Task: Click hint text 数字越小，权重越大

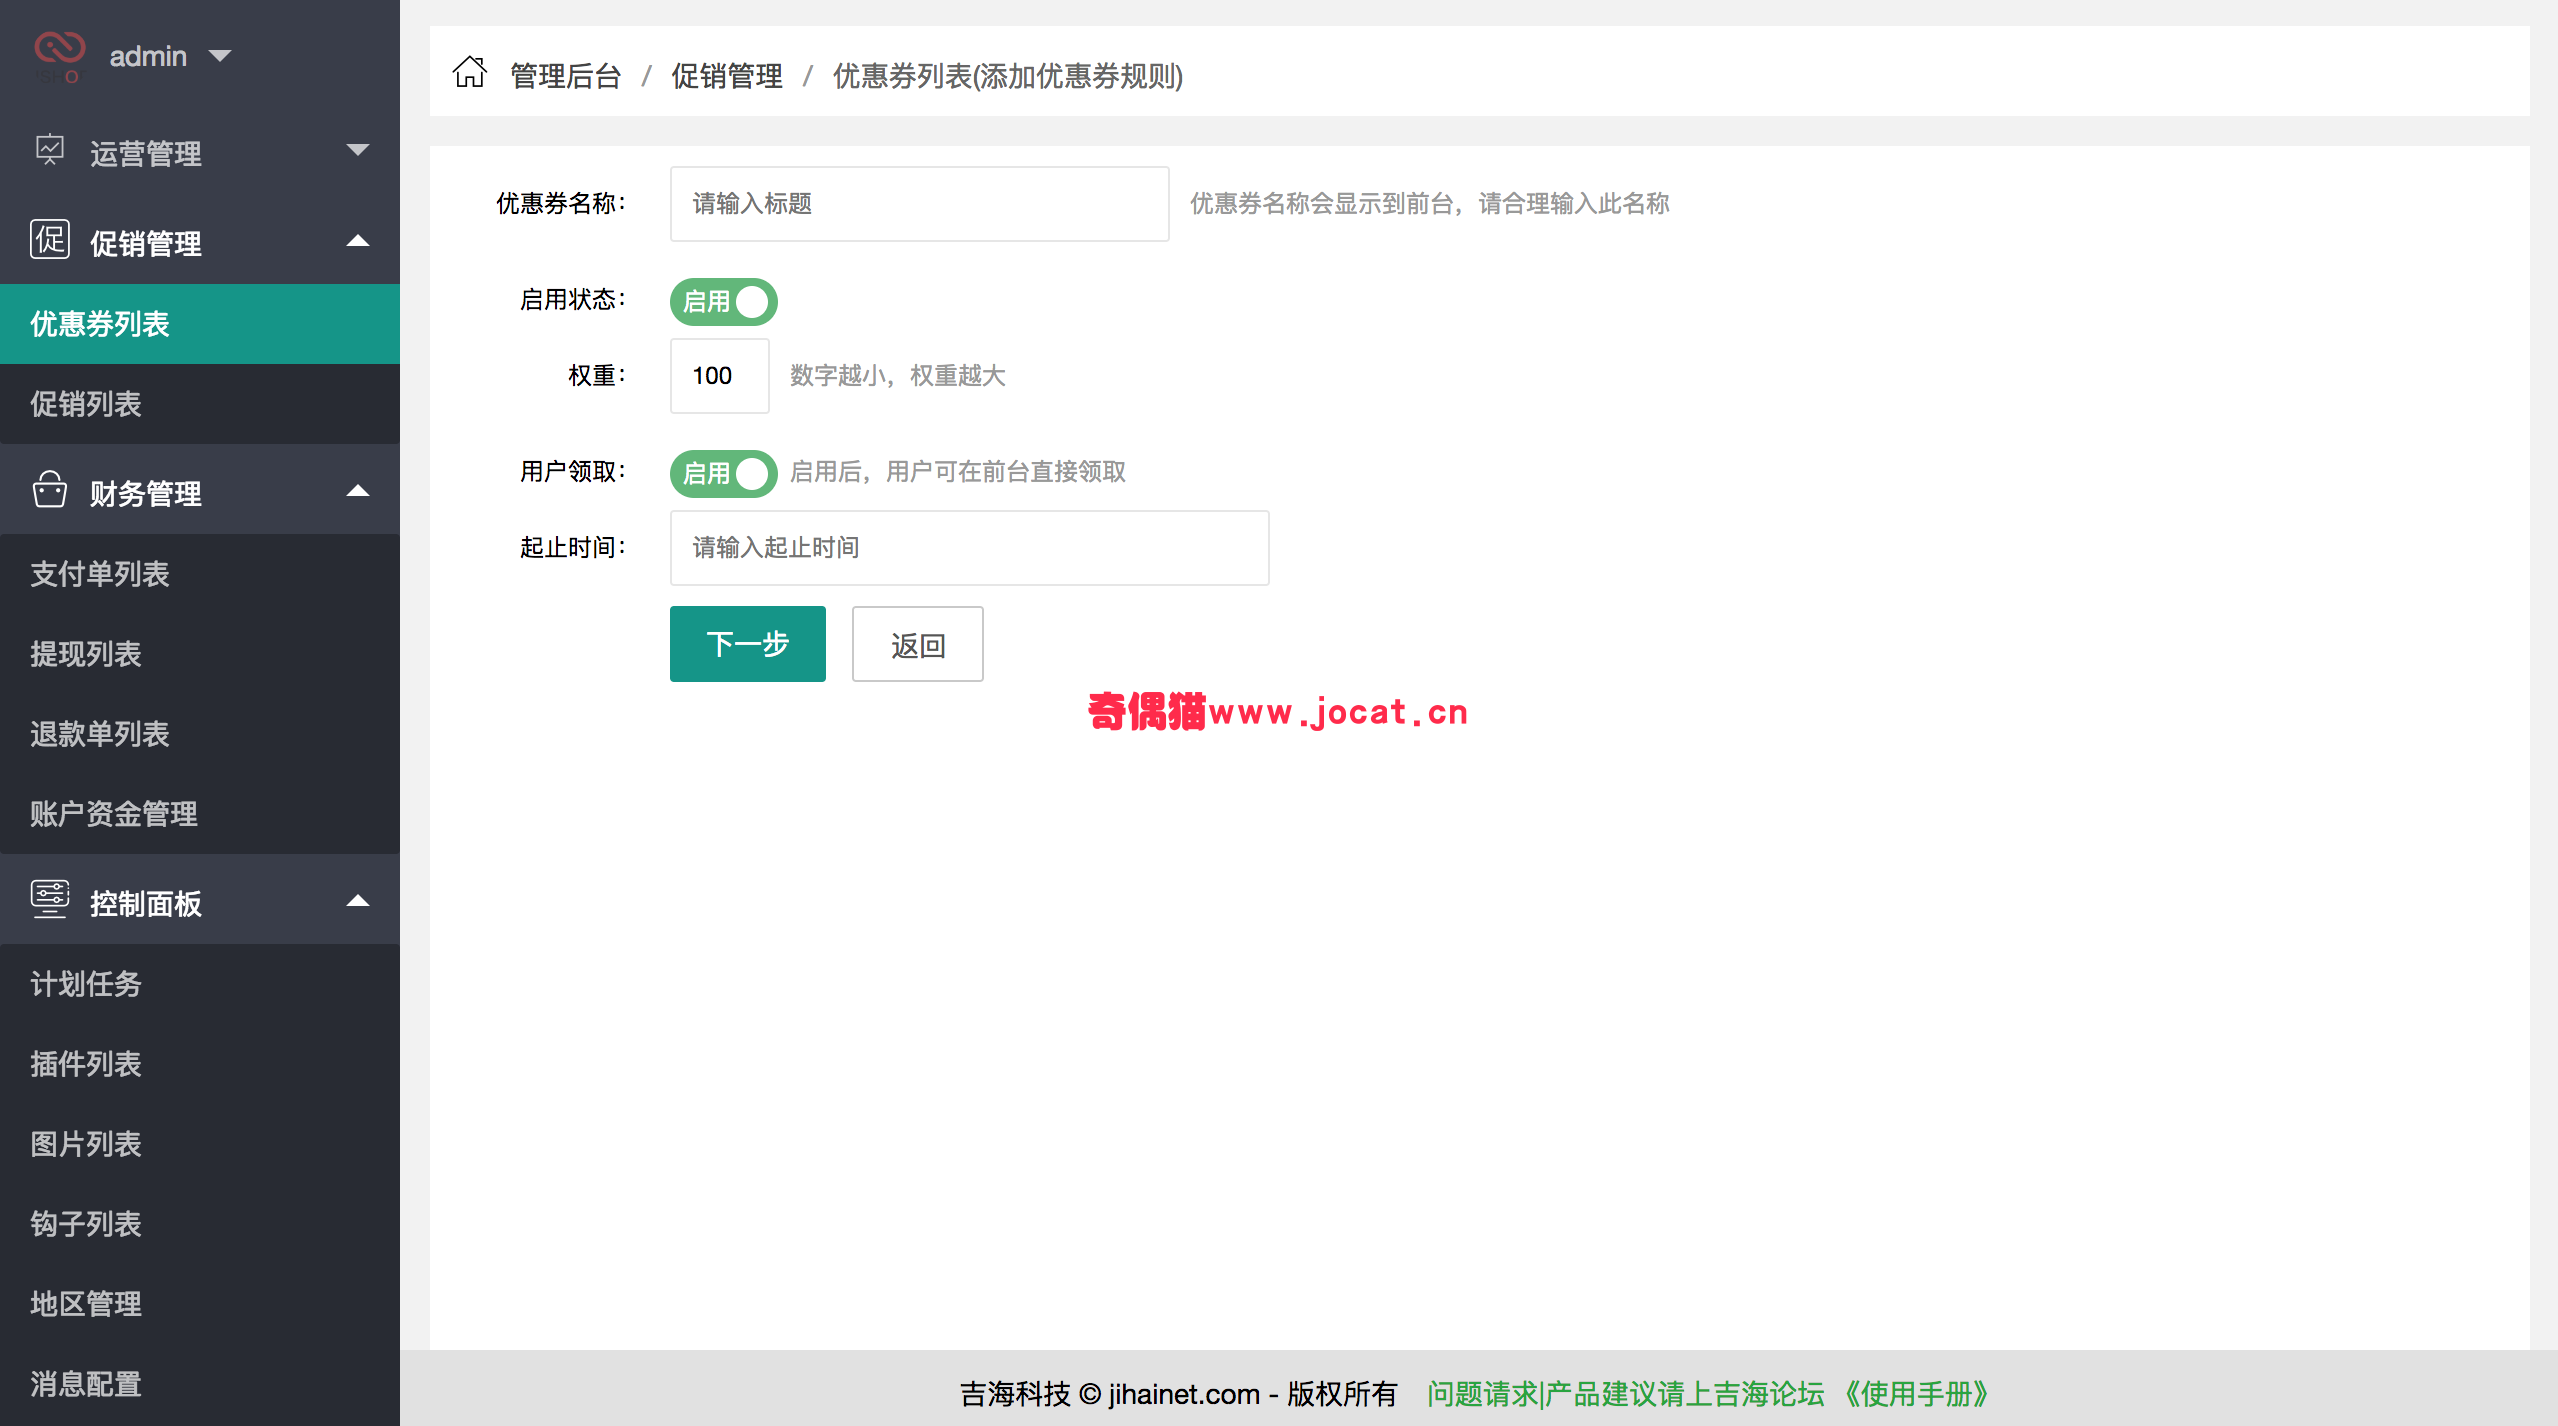Action: click(x=898, y=376)
